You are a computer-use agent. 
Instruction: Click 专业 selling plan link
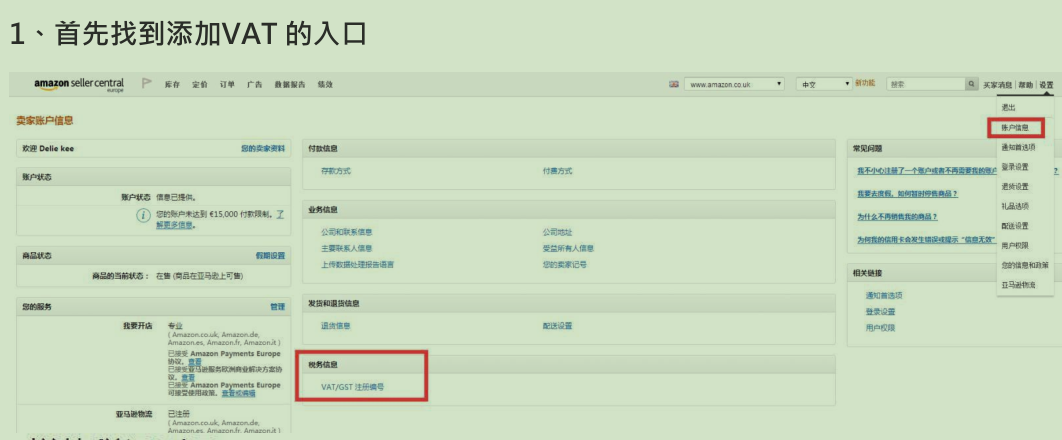click(x=175, y=326)
